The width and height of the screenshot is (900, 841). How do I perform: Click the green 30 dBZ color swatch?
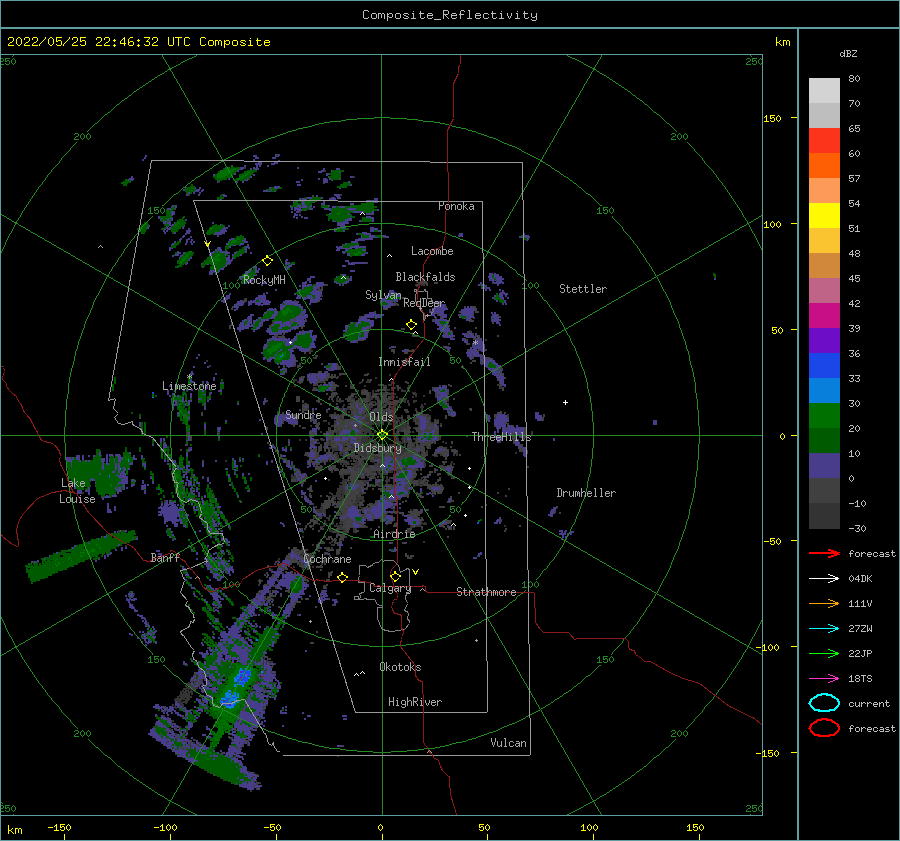point(824,416)
